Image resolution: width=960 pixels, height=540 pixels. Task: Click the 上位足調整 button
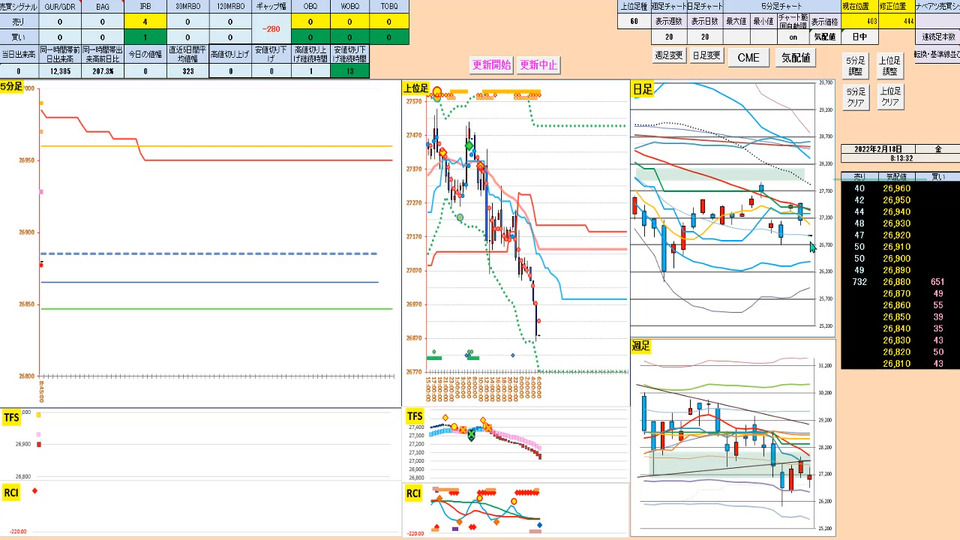(x=890, y=66)
